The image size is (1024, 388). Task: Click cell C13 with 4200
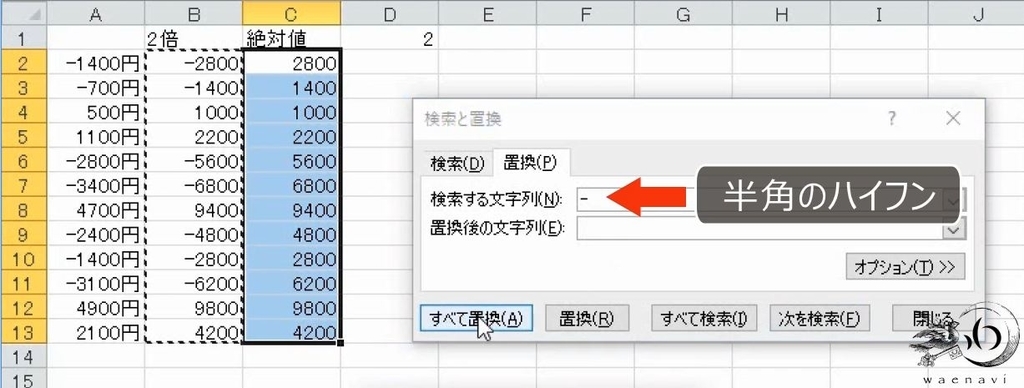[291, 333]
